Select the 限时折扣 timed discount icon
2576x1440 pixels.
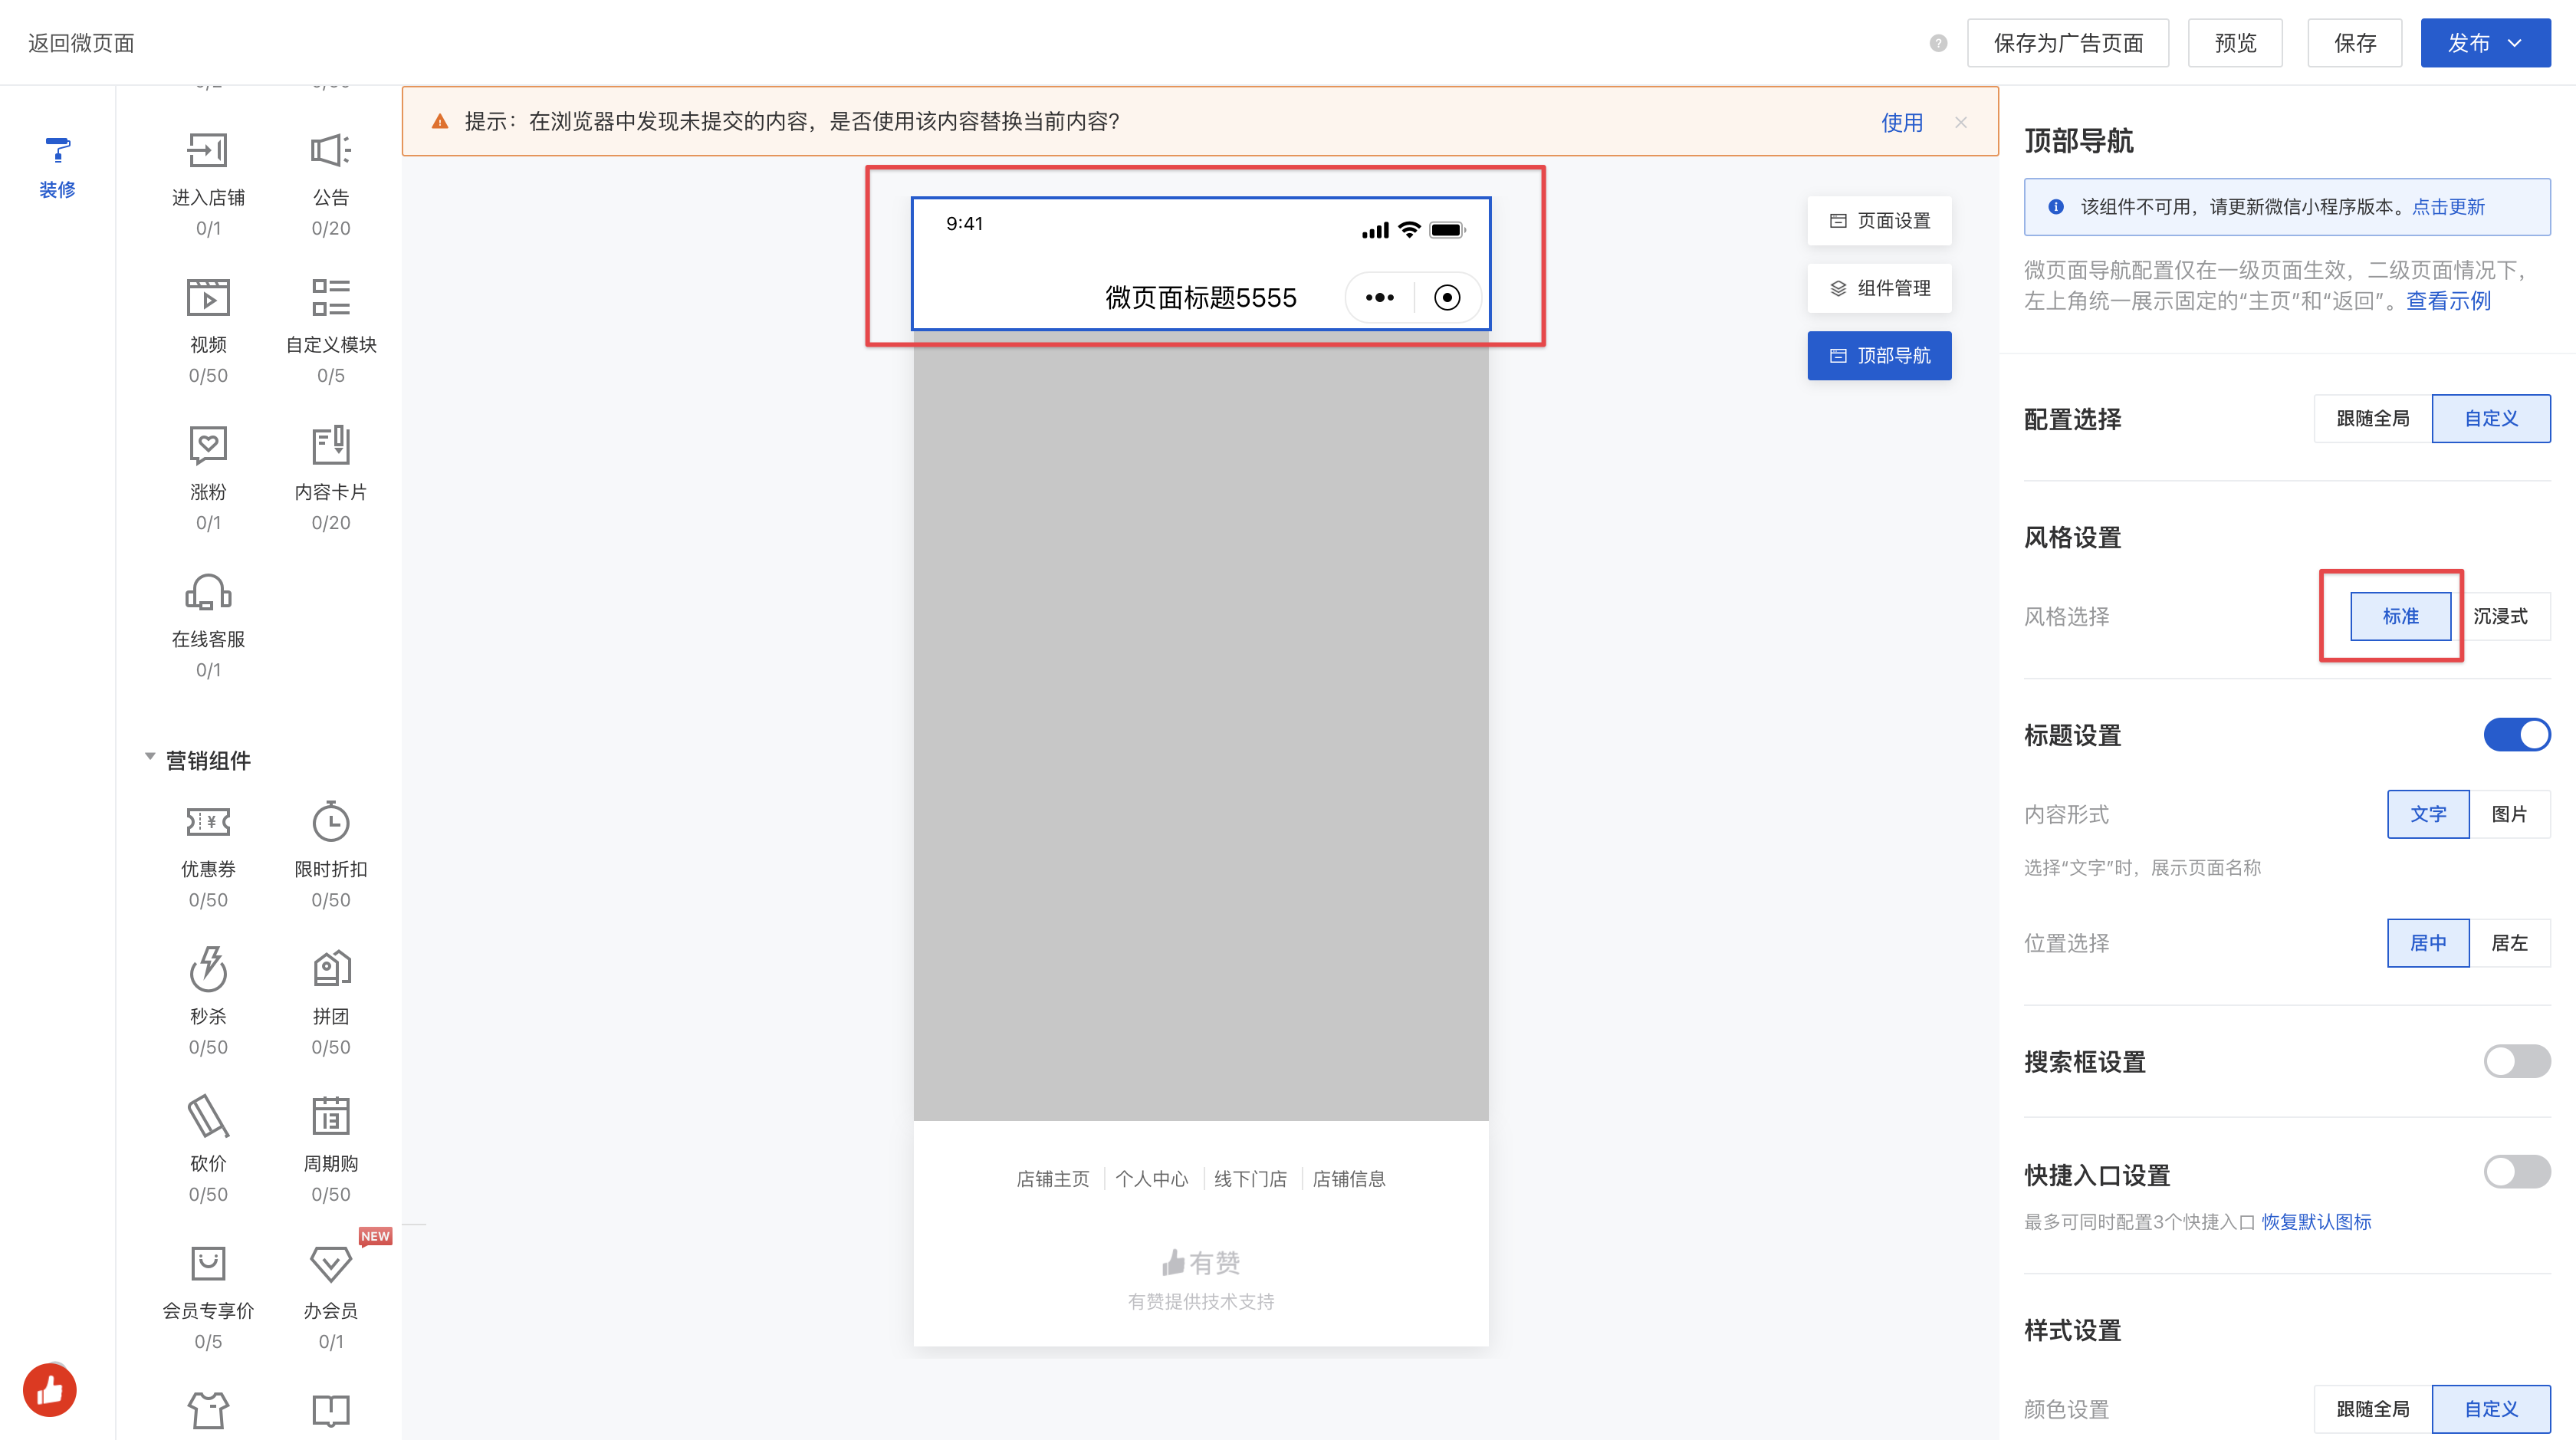point(330,823)
